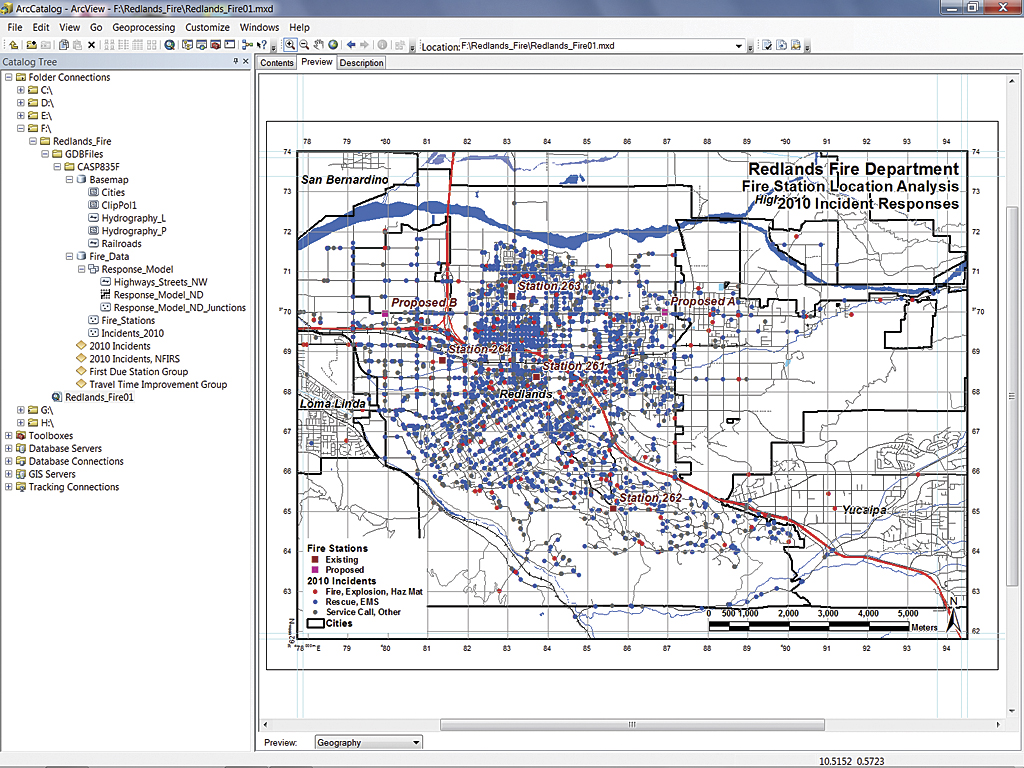The image size is (1024, 768).
Task: Switch to List view icon
Action: point(123,45)
